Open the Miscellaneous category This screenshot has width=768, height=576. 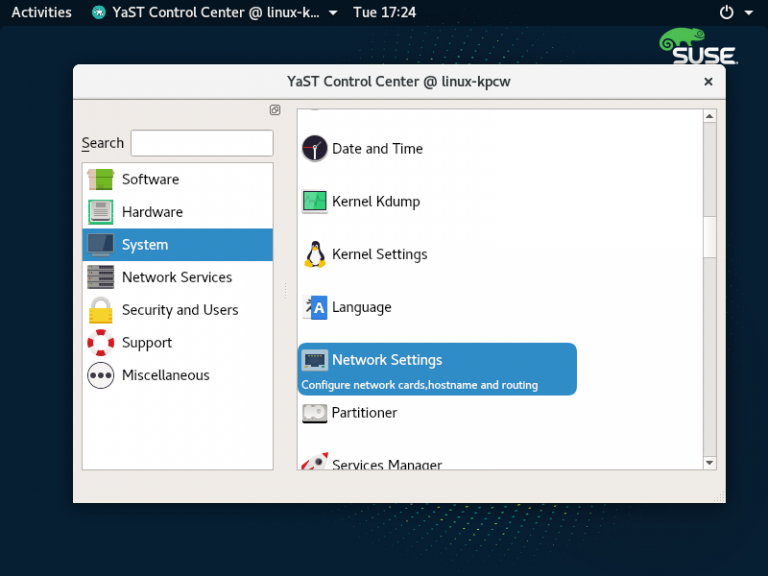pyautogui.click(x=165, y=375)
